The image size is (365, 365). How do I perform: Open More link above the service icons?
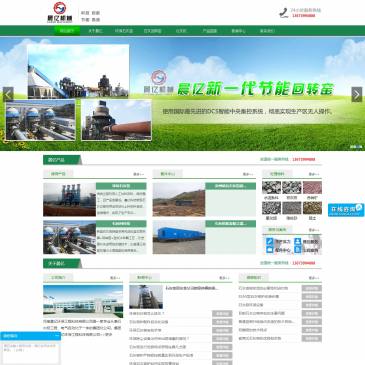coord(314,230)
